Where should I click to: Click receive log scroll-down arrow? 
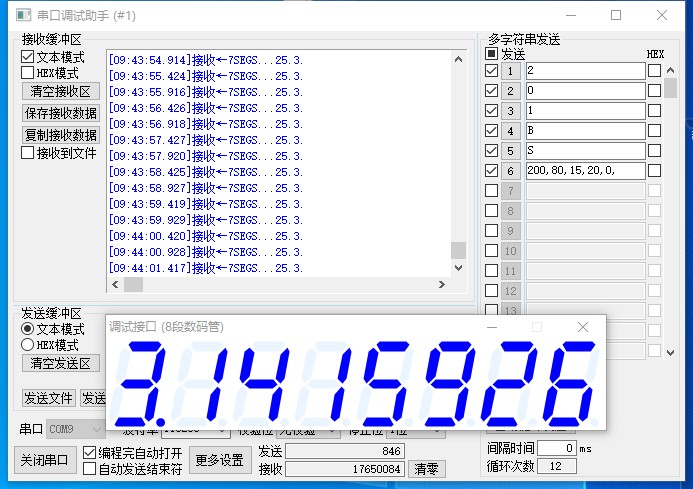458,267
